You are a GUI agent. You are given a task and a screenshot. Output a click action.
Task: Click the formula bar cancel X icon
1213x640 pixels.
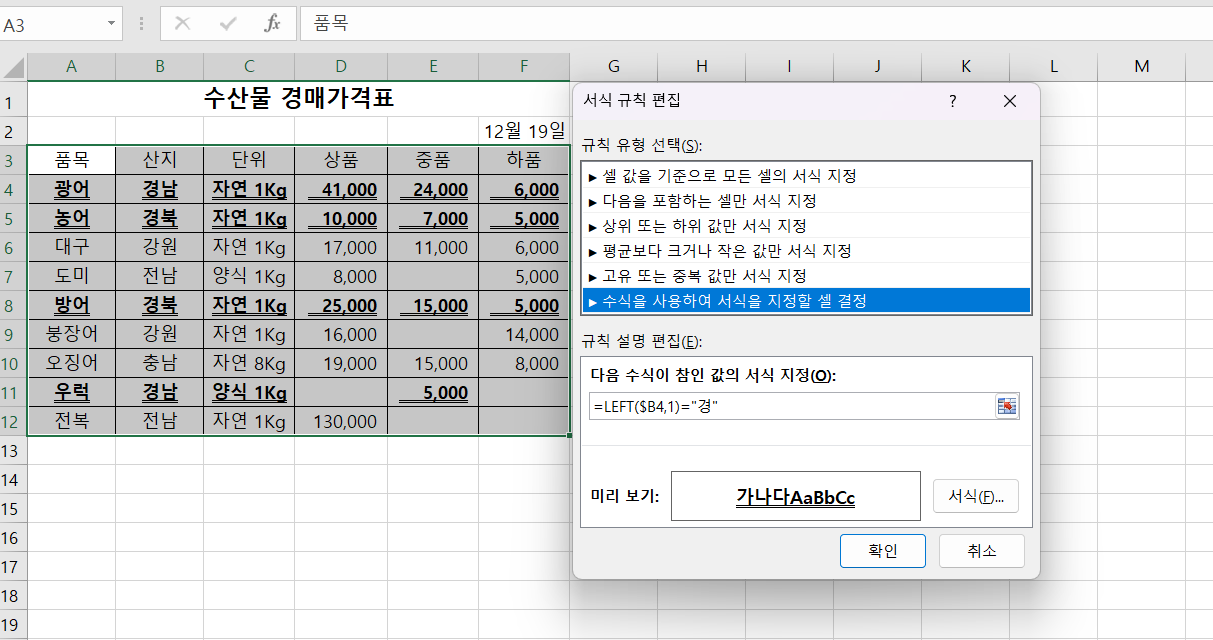(x=182, y=23)
